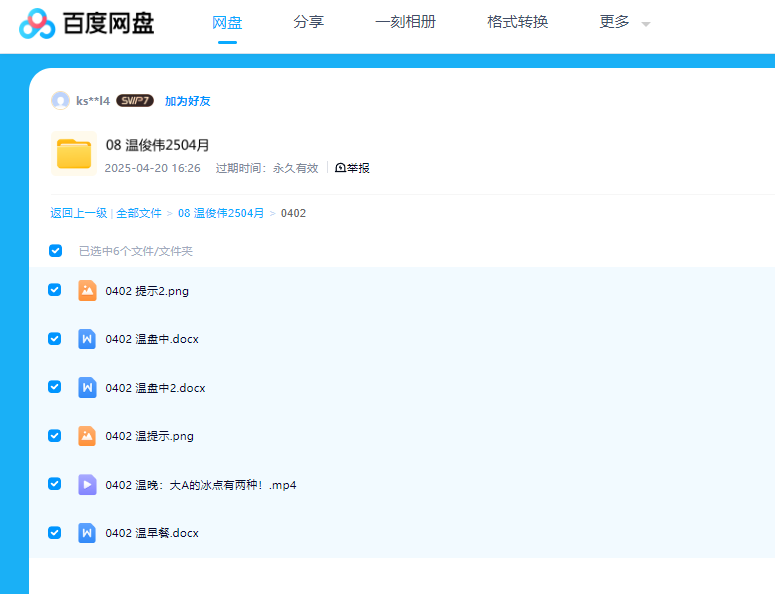Screen dimensions: 775x594
Task: Click the image icon for 0402 温提示.png
Action: tap(87, 436)
